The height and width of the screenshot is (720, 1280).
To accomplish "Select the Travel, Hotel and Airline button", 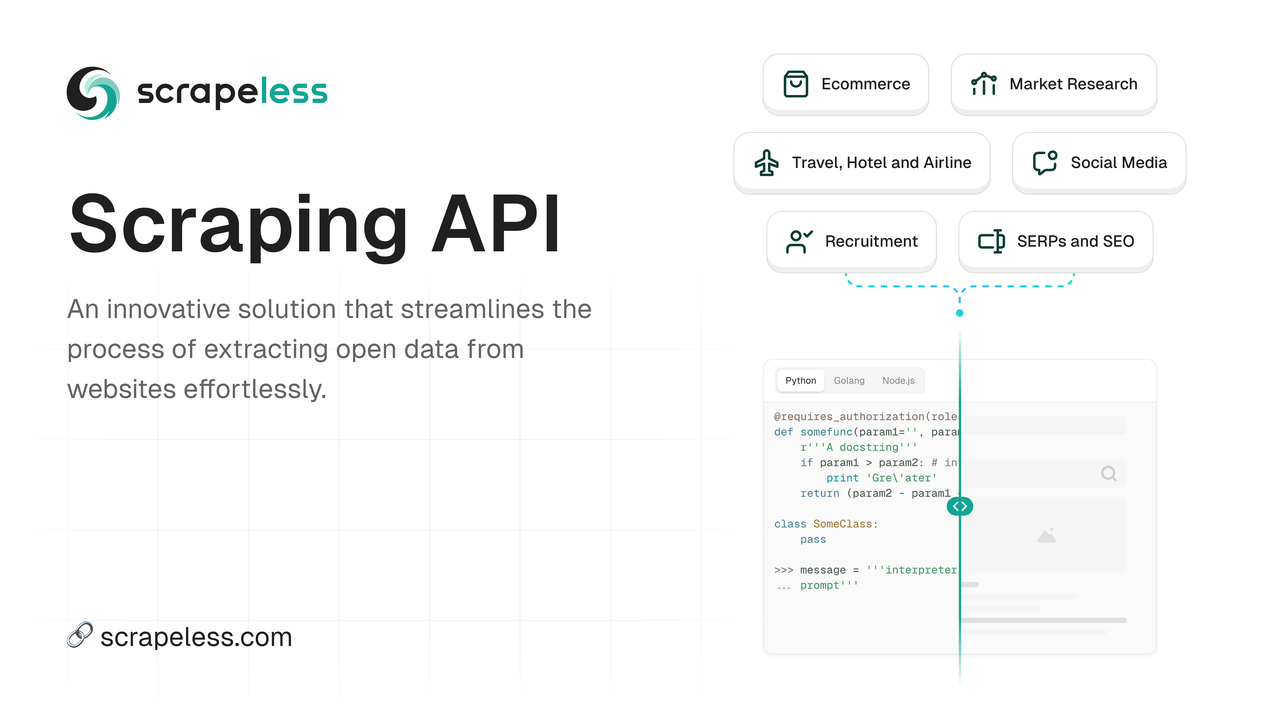I will click(x=862, y=163).
